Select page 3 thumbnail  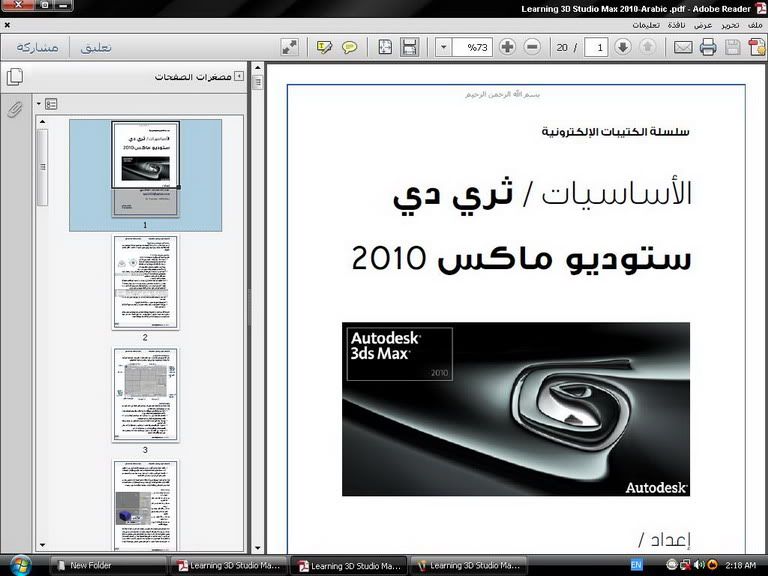click(145, 395)
